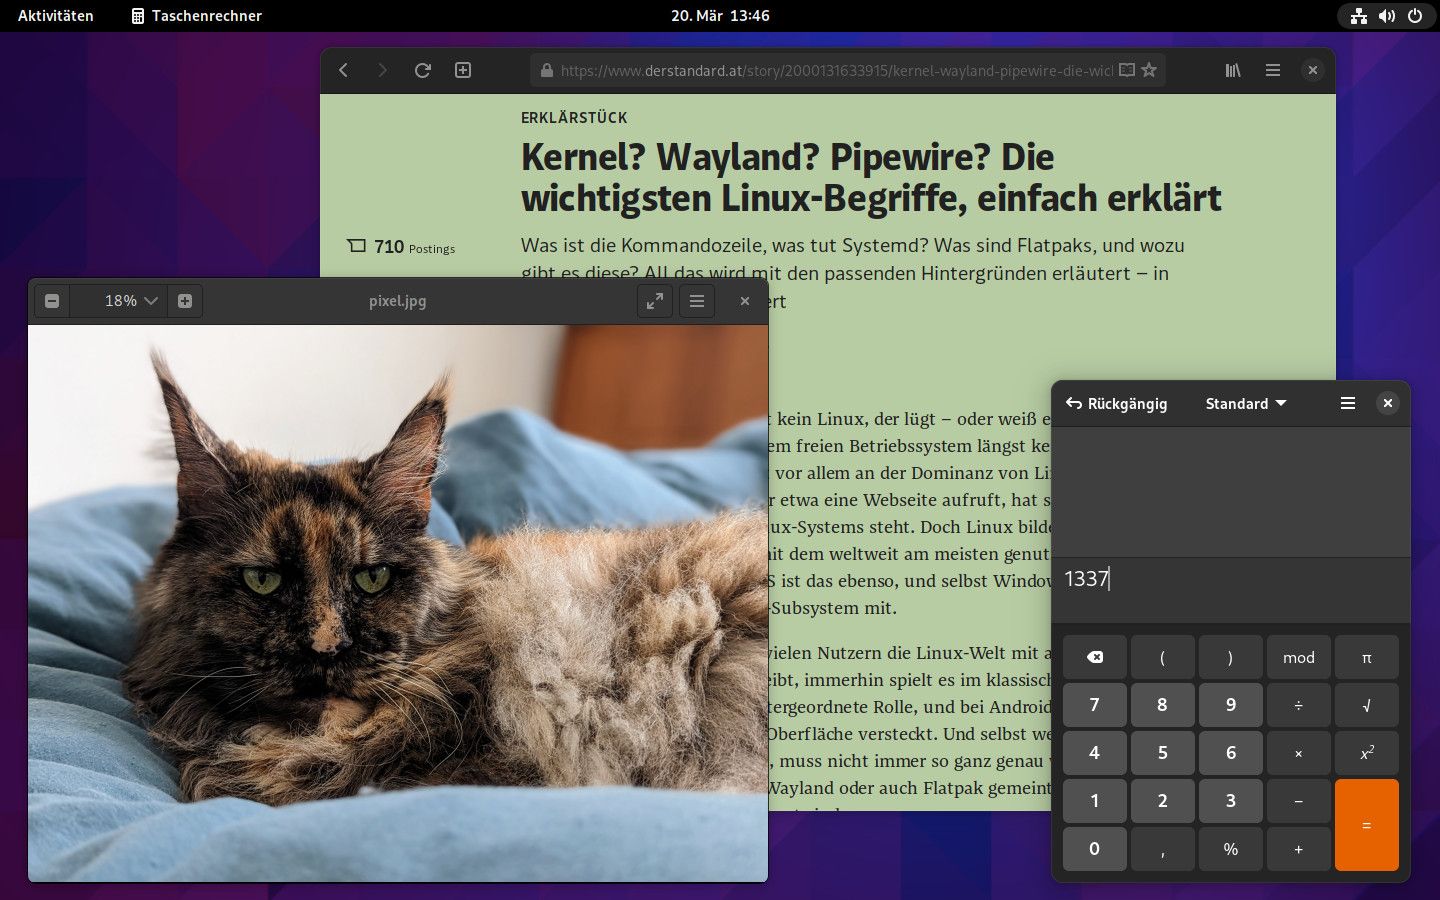
Task: Open a new browser tab
Action: pos(462,70)
